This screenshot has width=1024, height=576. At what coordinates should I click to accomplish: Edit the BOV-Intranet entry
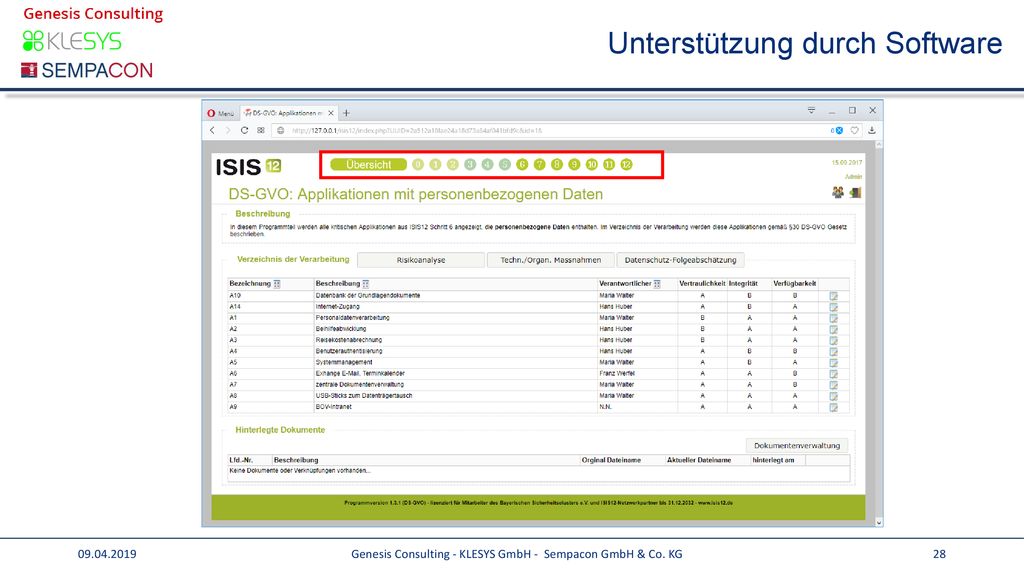point(833,407)
